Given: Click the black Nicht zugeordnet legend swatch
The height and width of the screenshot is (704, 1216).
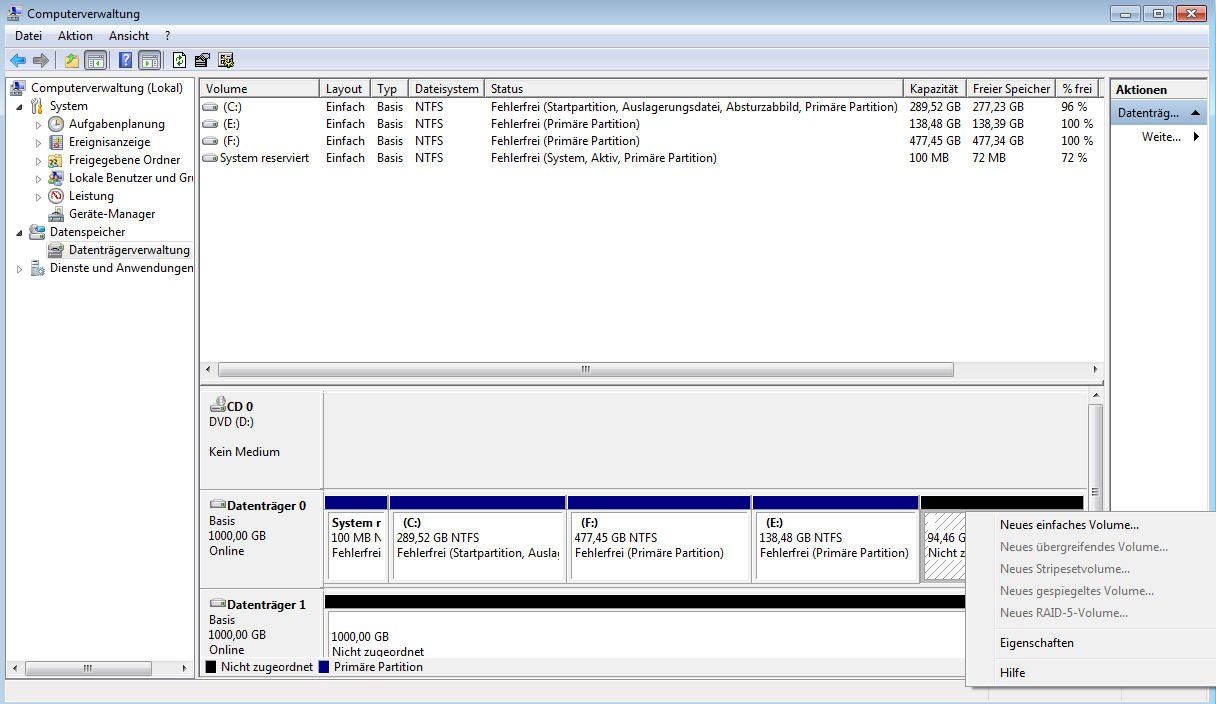Looking at the screenshot, I should point(211,667).
